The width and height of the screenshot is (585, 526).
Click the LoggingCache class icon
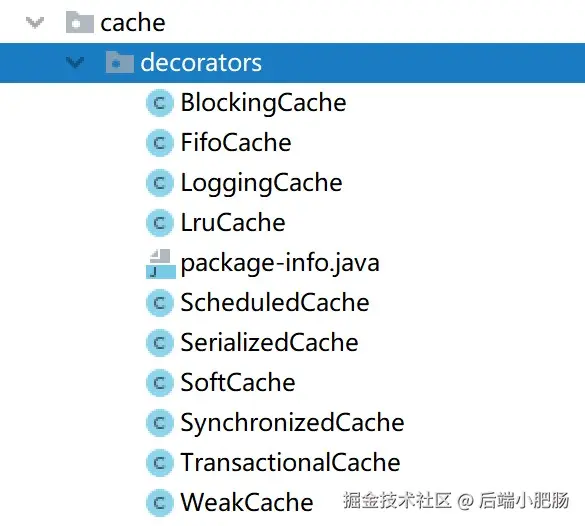(160, 183)
